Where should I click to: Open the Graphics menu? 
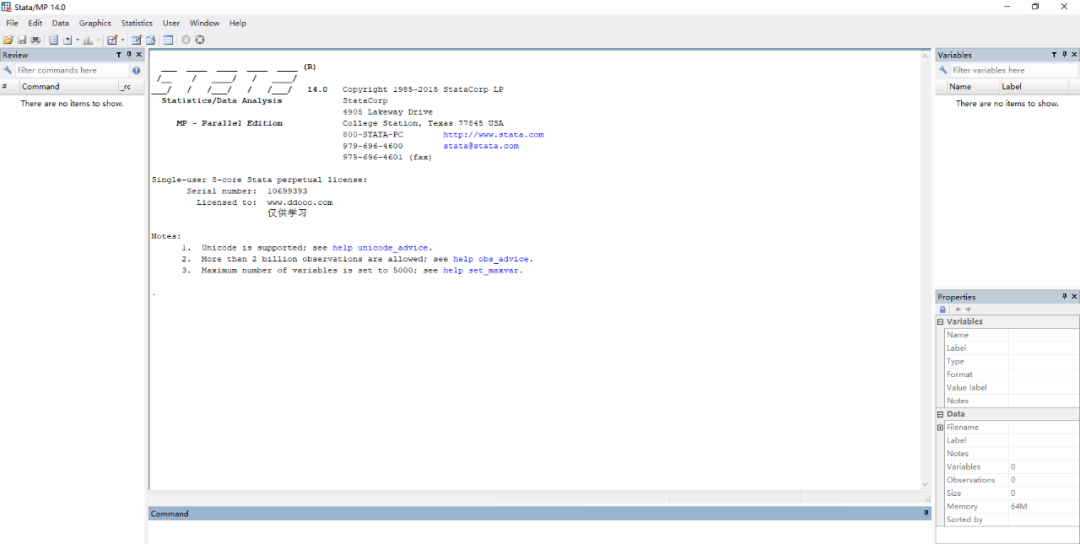95,23
